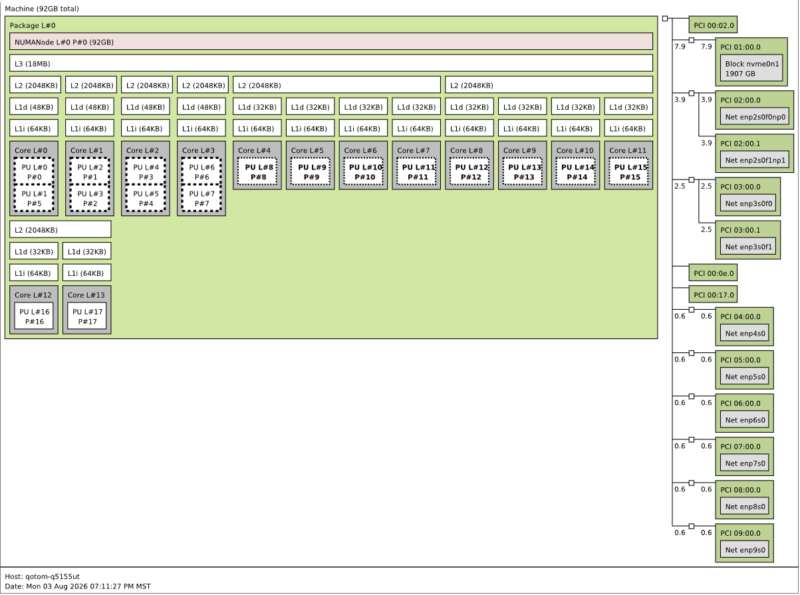
Task: Click the Core L#11 label
Action: 628,151
